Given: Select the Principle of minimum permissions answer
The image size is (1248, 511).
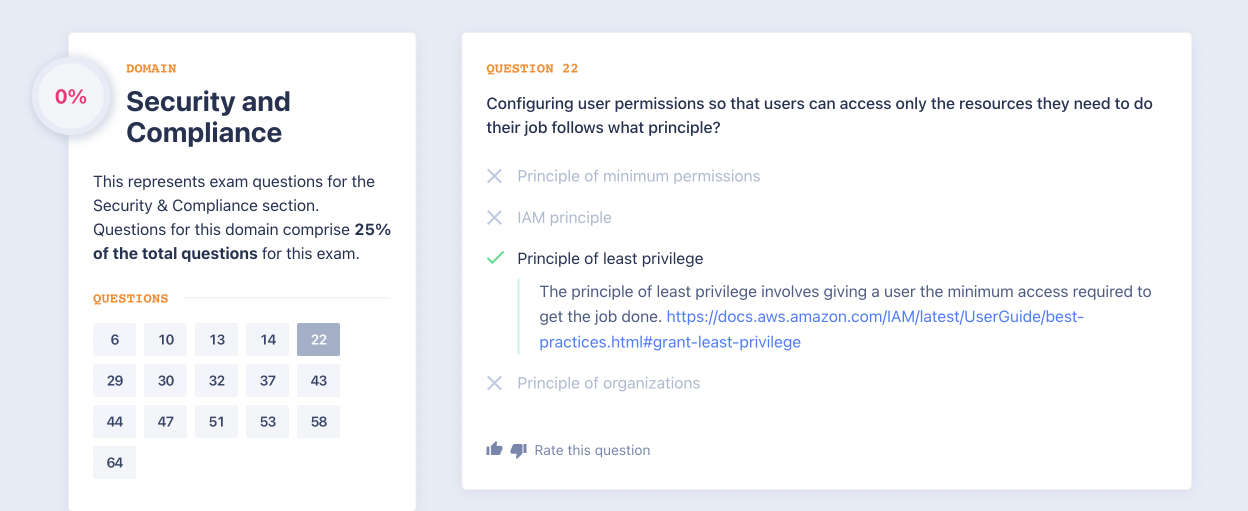Looking at the screenshot, I should [638, 176].
